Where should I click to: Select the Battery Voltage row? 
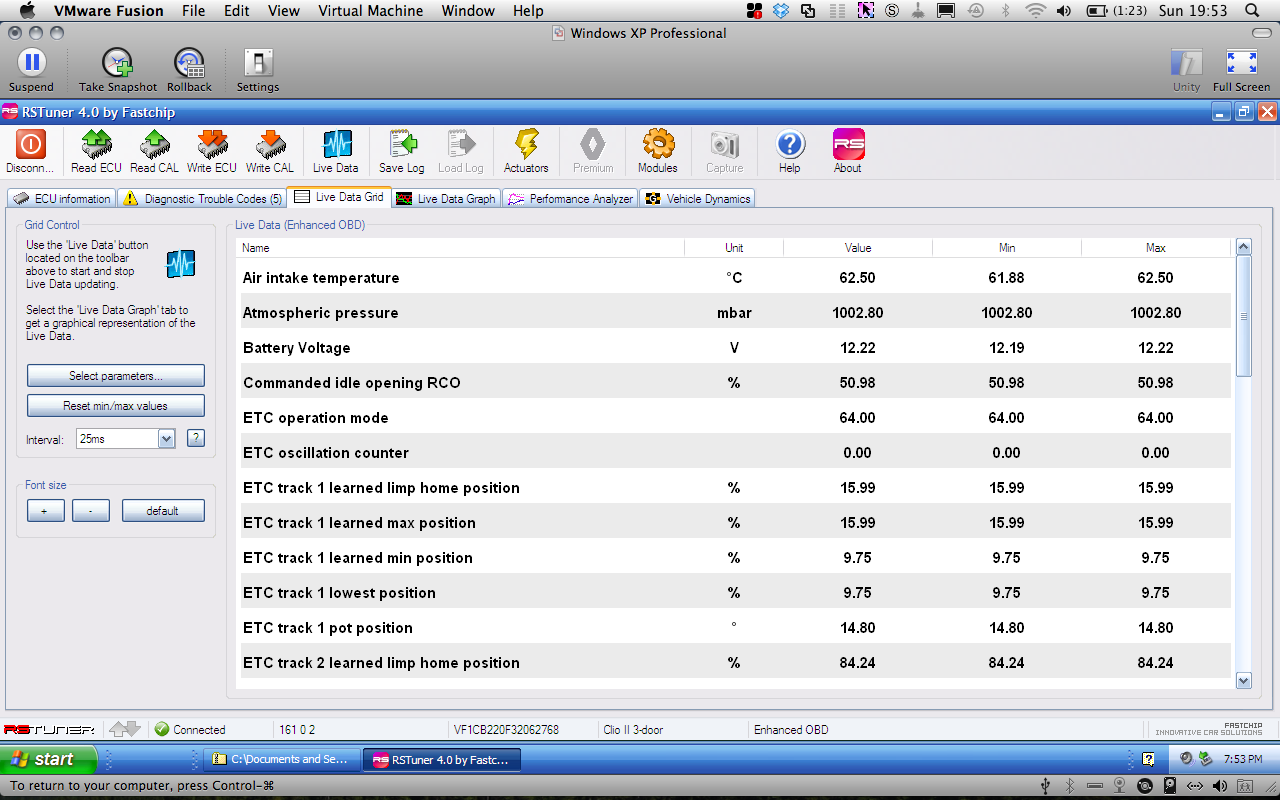coord(734,348)
